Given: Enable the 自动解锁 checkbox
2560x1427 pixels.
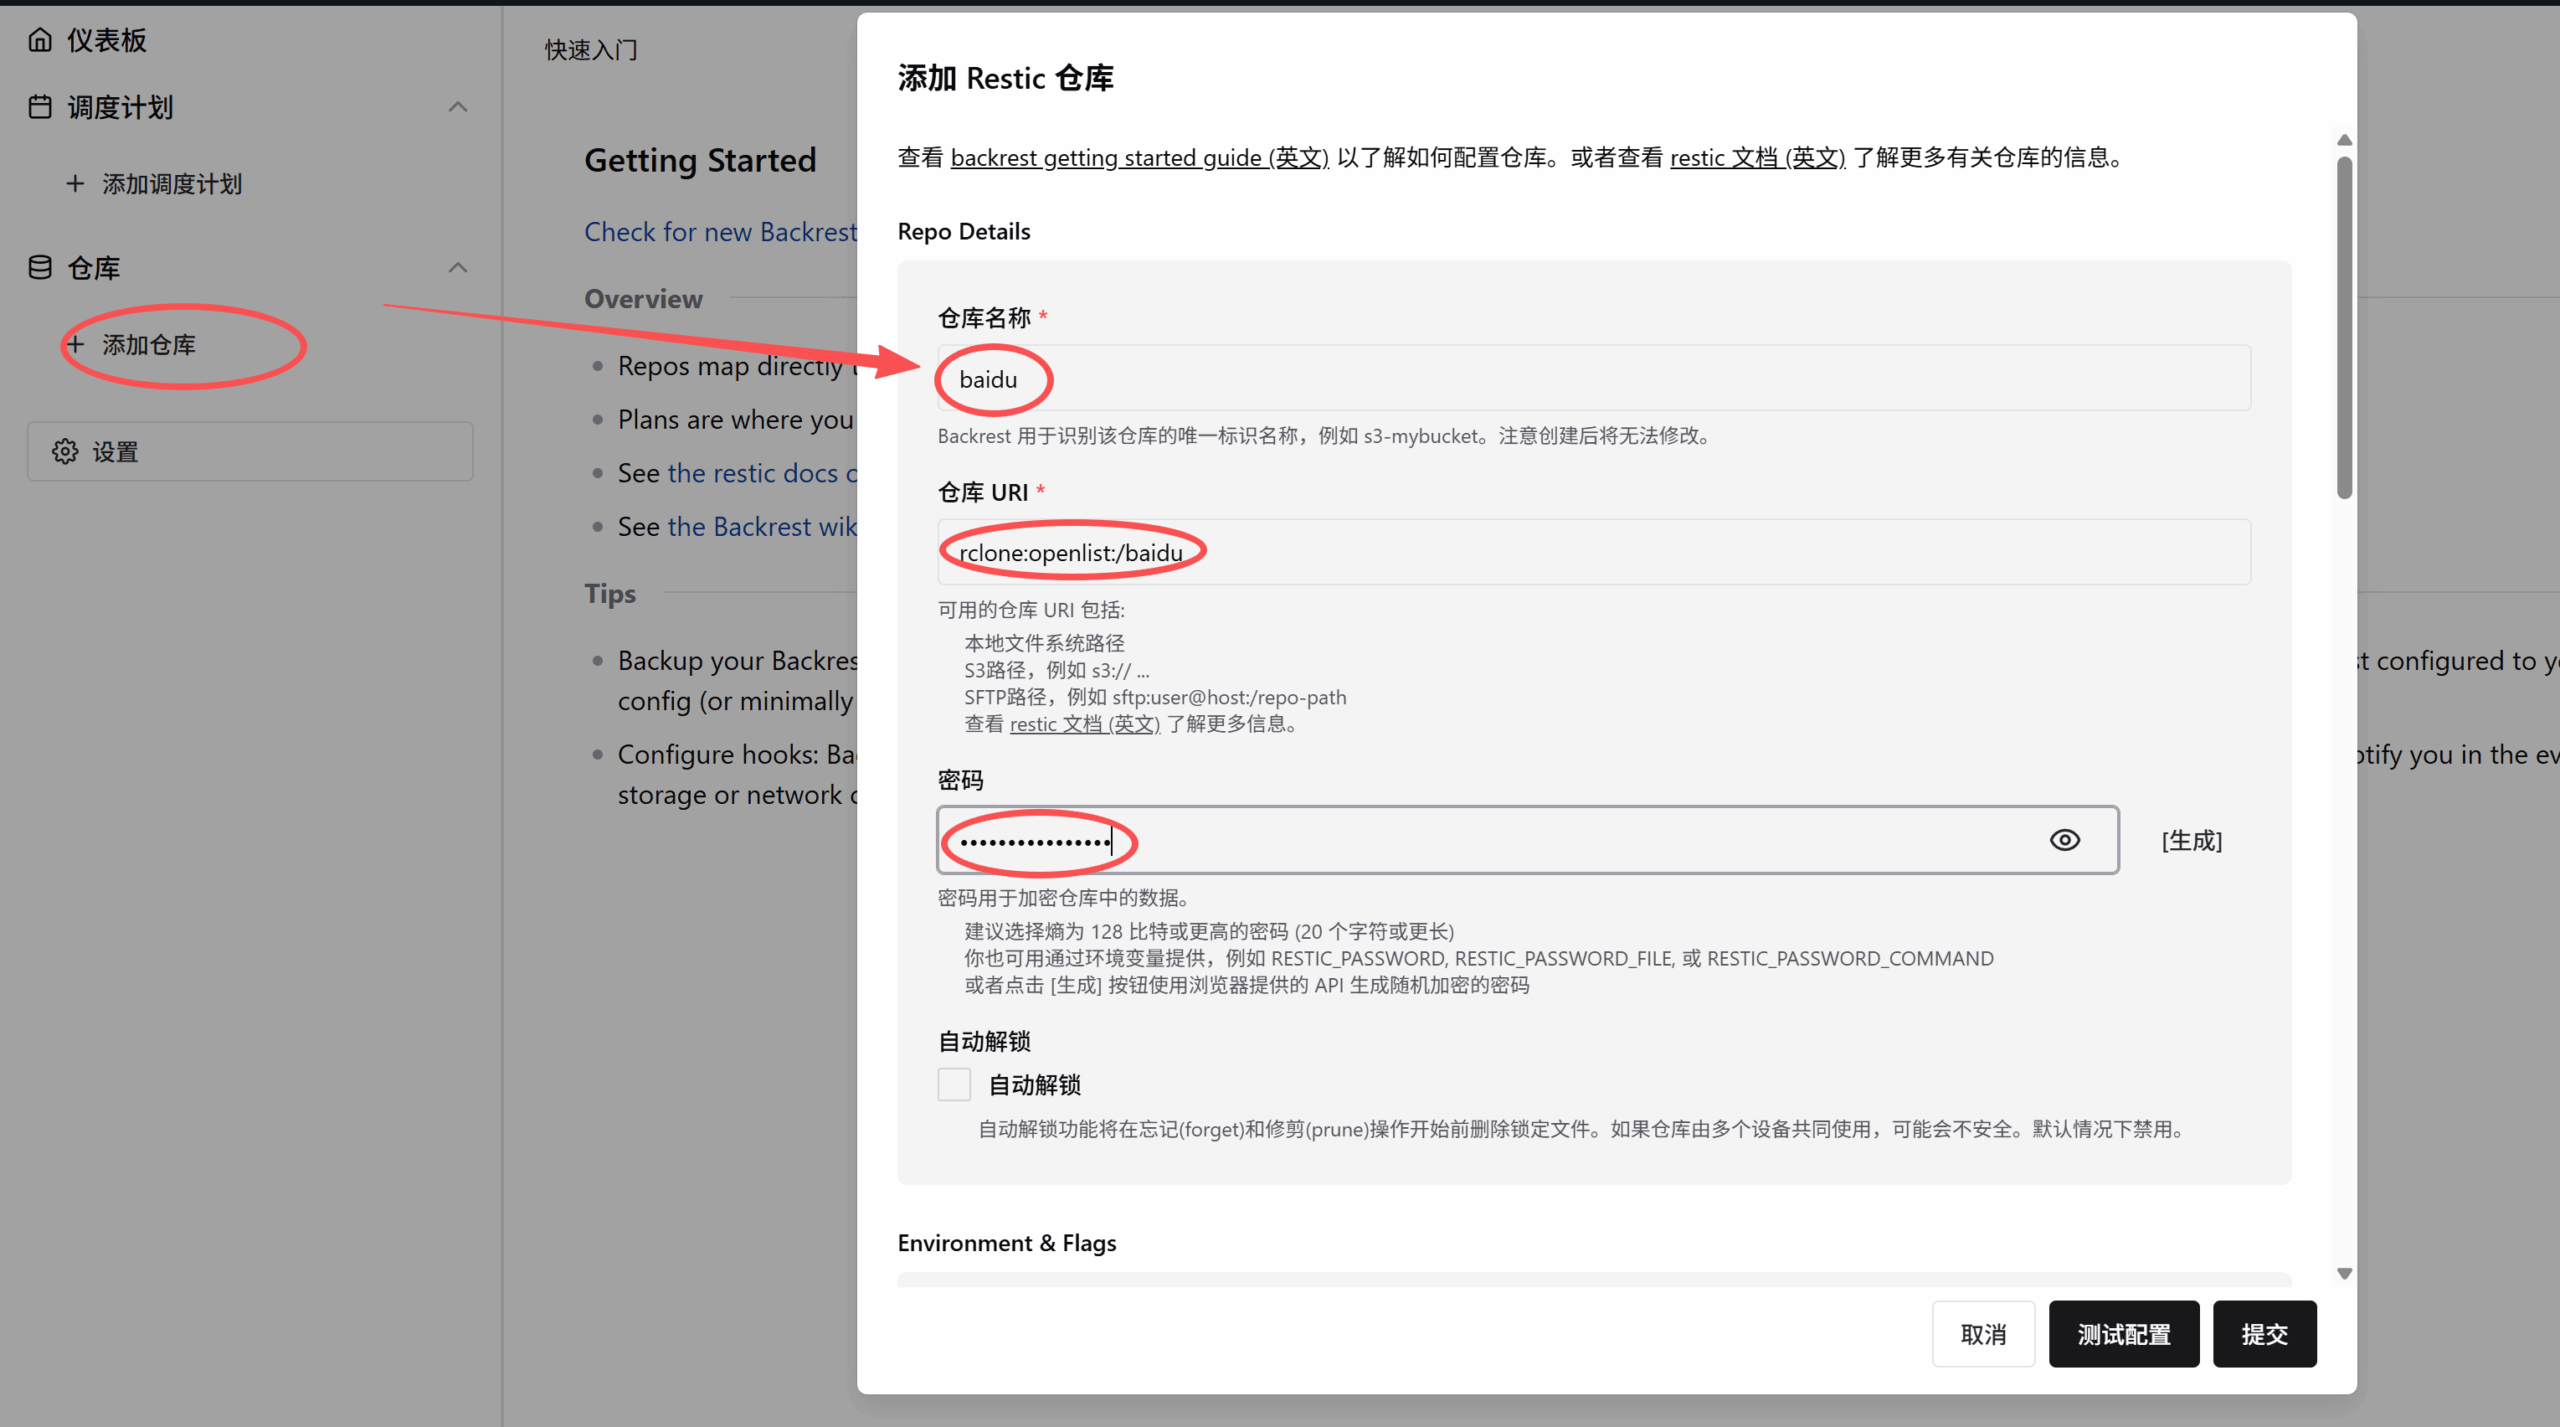Looking at the screenshot, I should 954,1084.
